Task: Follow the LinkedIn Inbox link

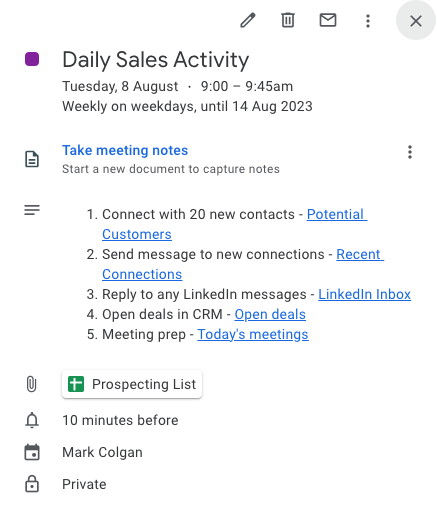Action: coord(364,294)
